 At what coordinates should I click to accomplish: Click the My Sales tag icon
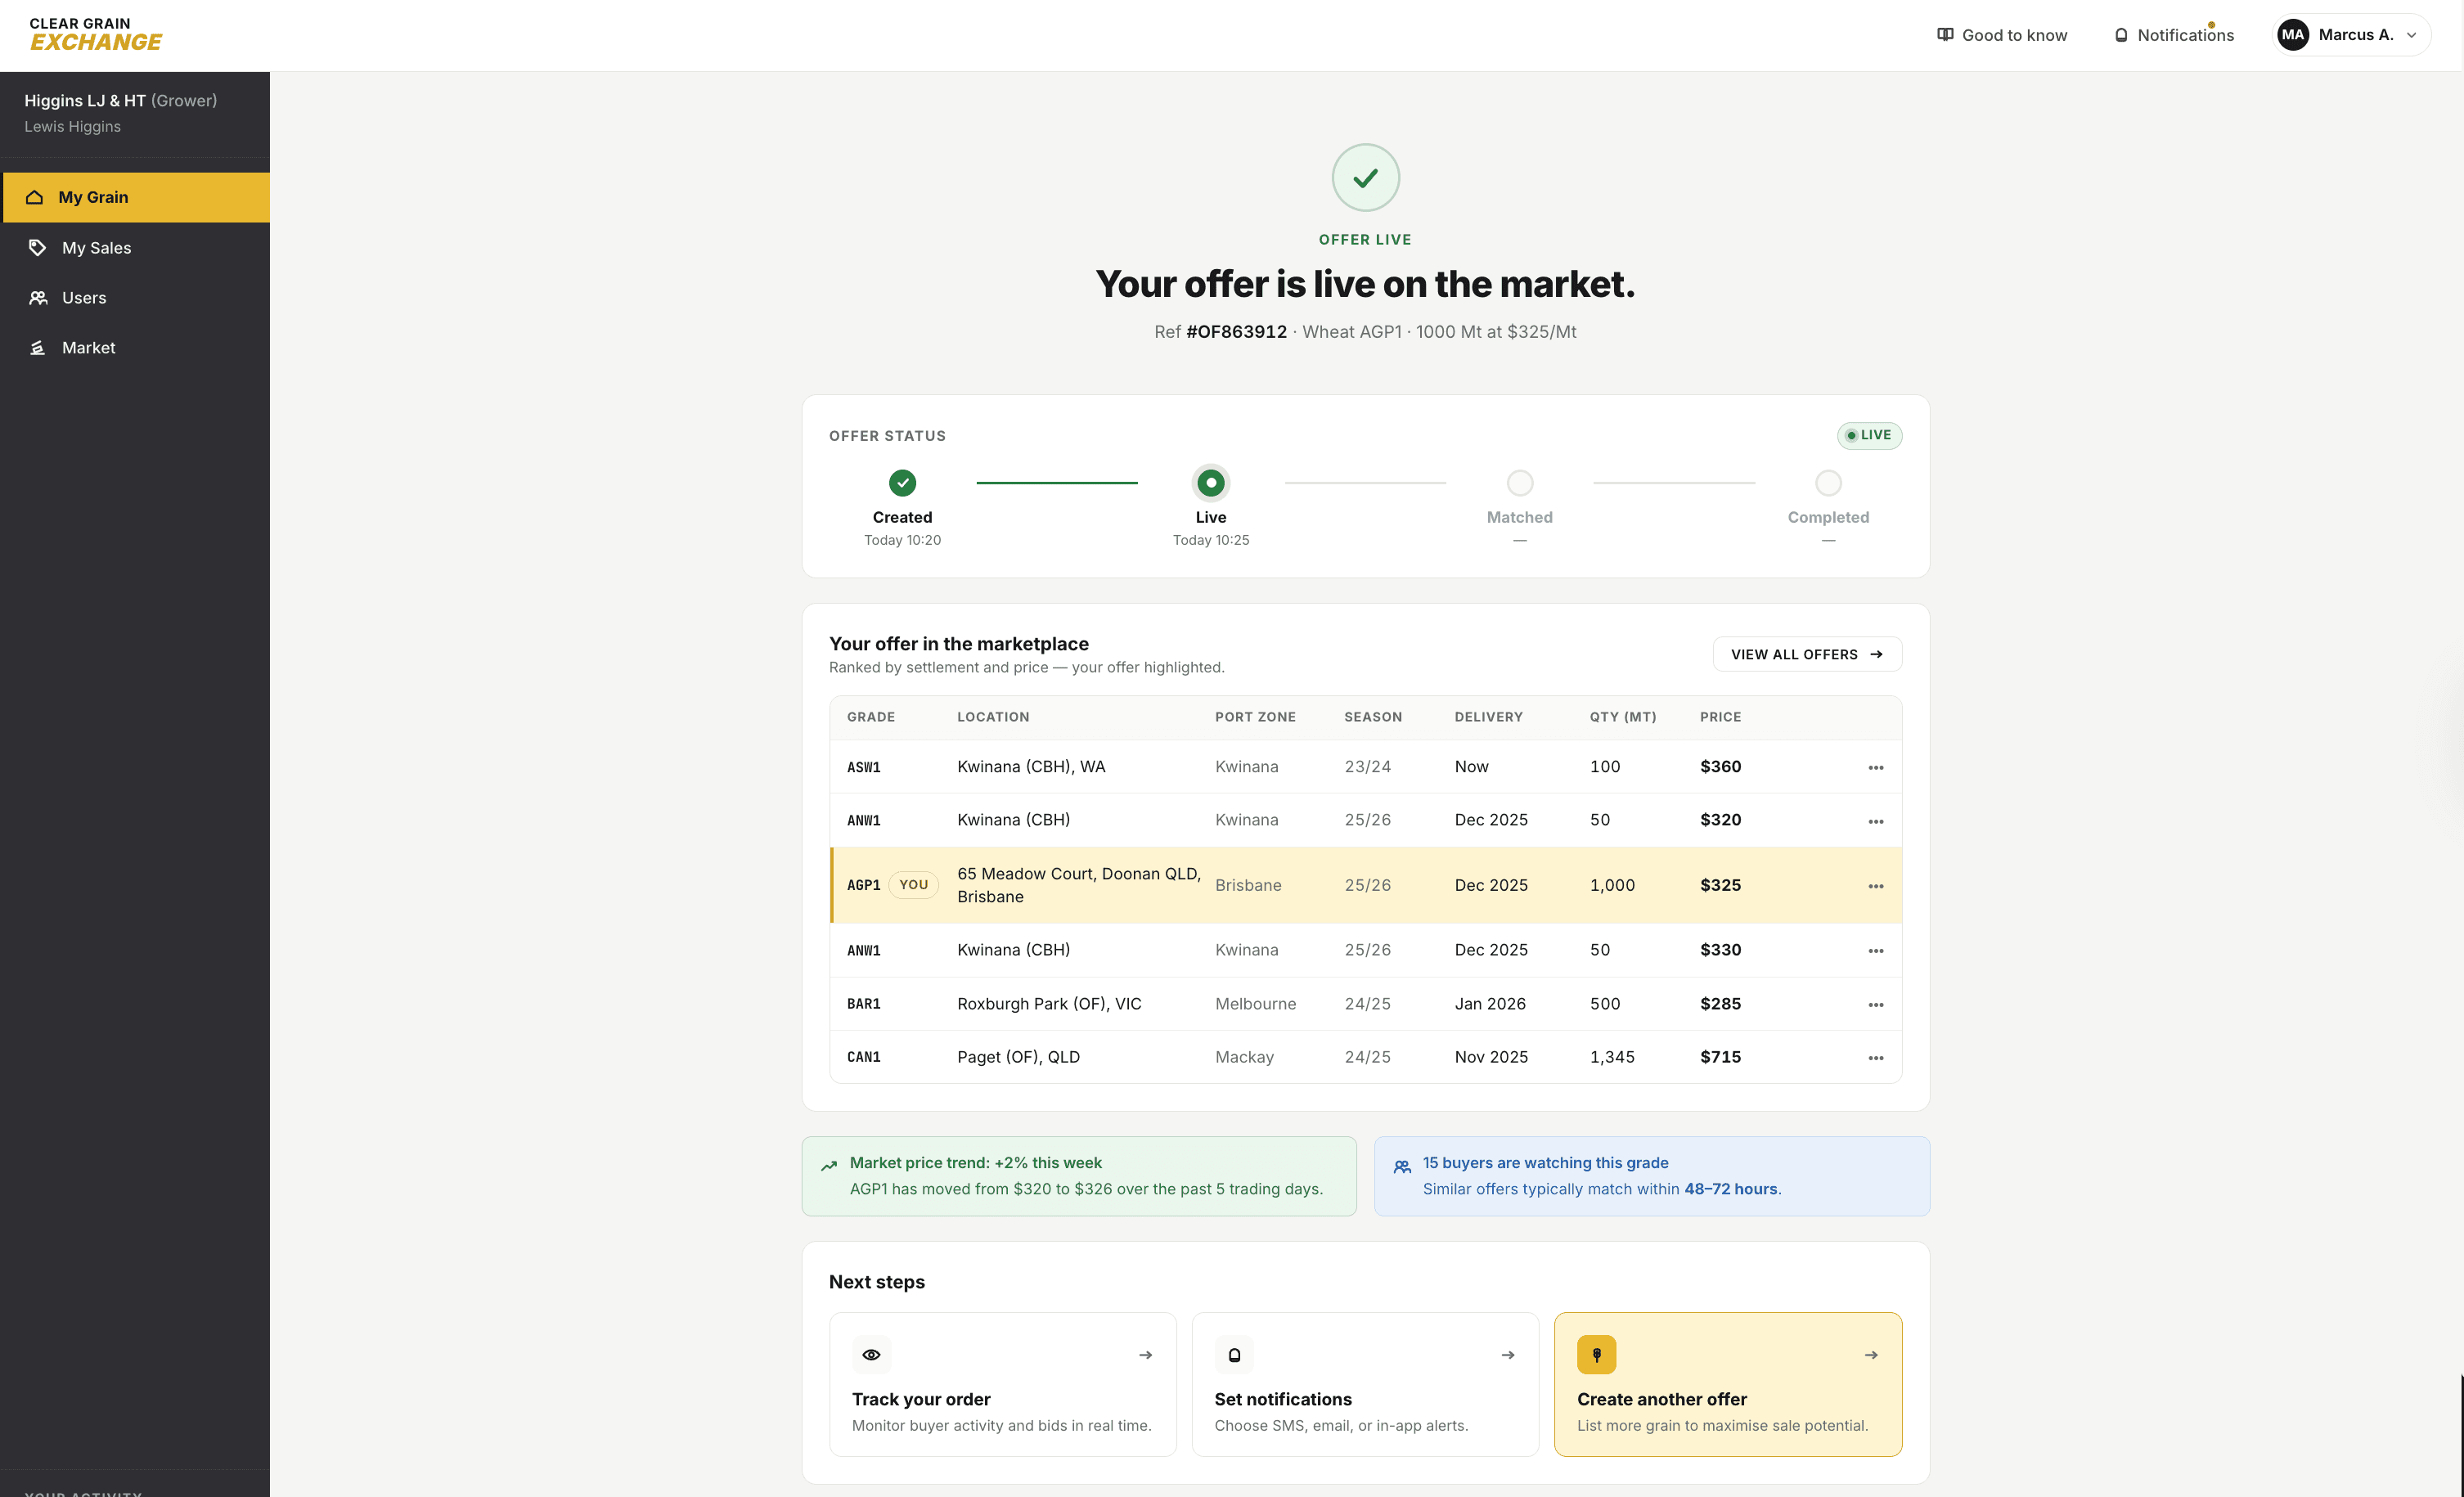tap(38, 247)
